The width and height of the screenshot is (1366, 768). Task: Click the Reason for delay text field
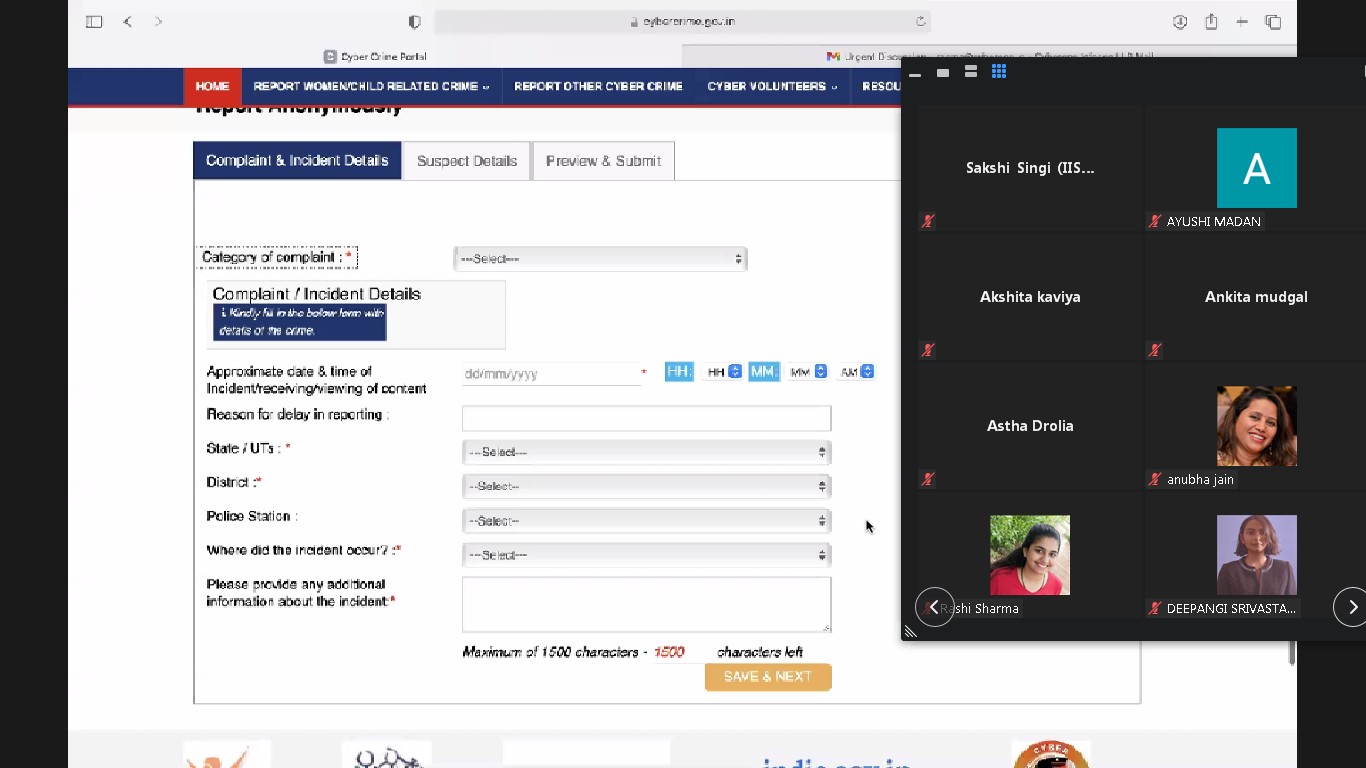(646, 418)
